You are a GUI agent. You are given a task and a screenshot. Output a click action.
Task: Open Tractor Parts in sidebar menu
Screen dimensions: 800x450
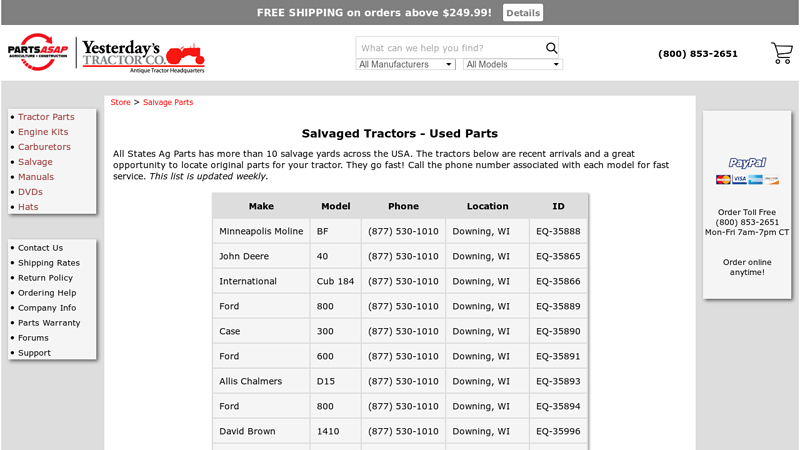point(46,117)
